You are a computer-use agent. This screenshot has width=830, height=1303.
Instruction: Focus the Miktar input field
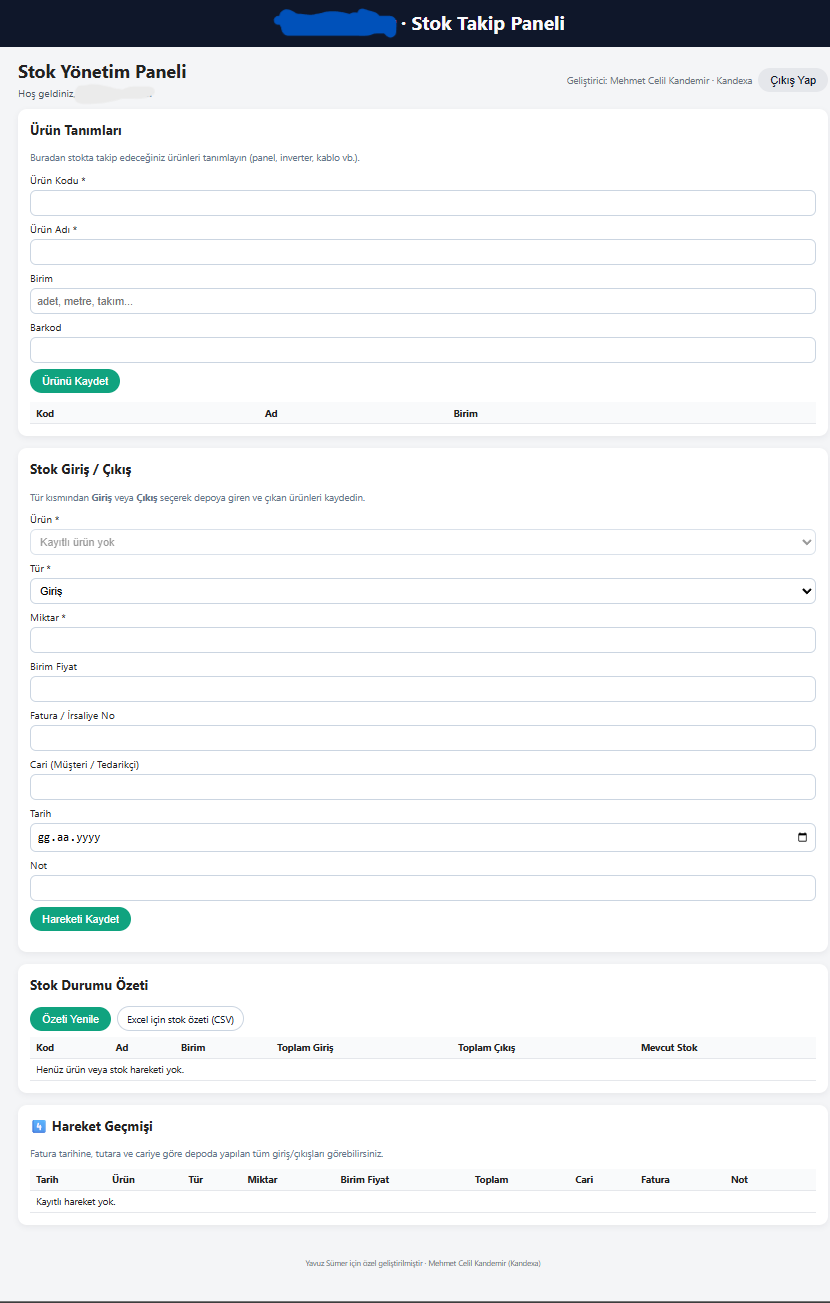(422, 640)
